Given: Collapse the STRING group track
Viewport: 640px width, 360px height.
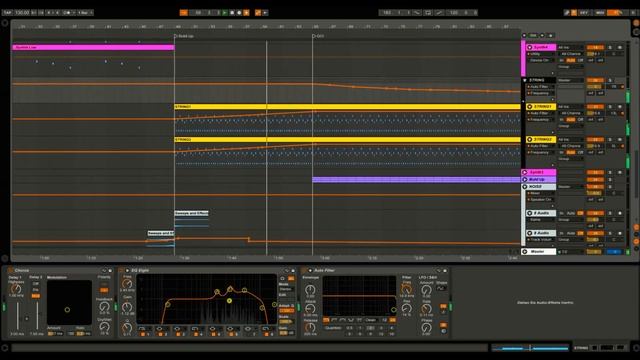Looking at the screenshot, I should (x=525, y=80).
